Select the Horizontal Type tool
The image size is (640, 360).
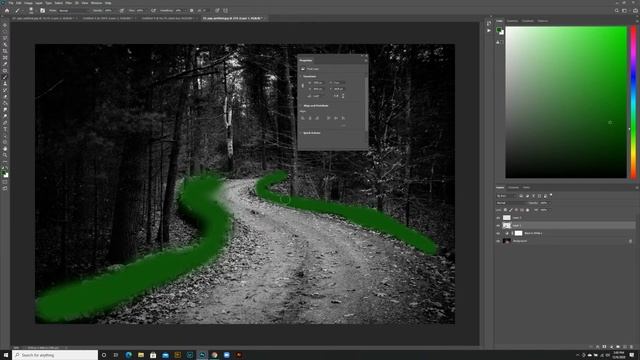pos(5,129)
